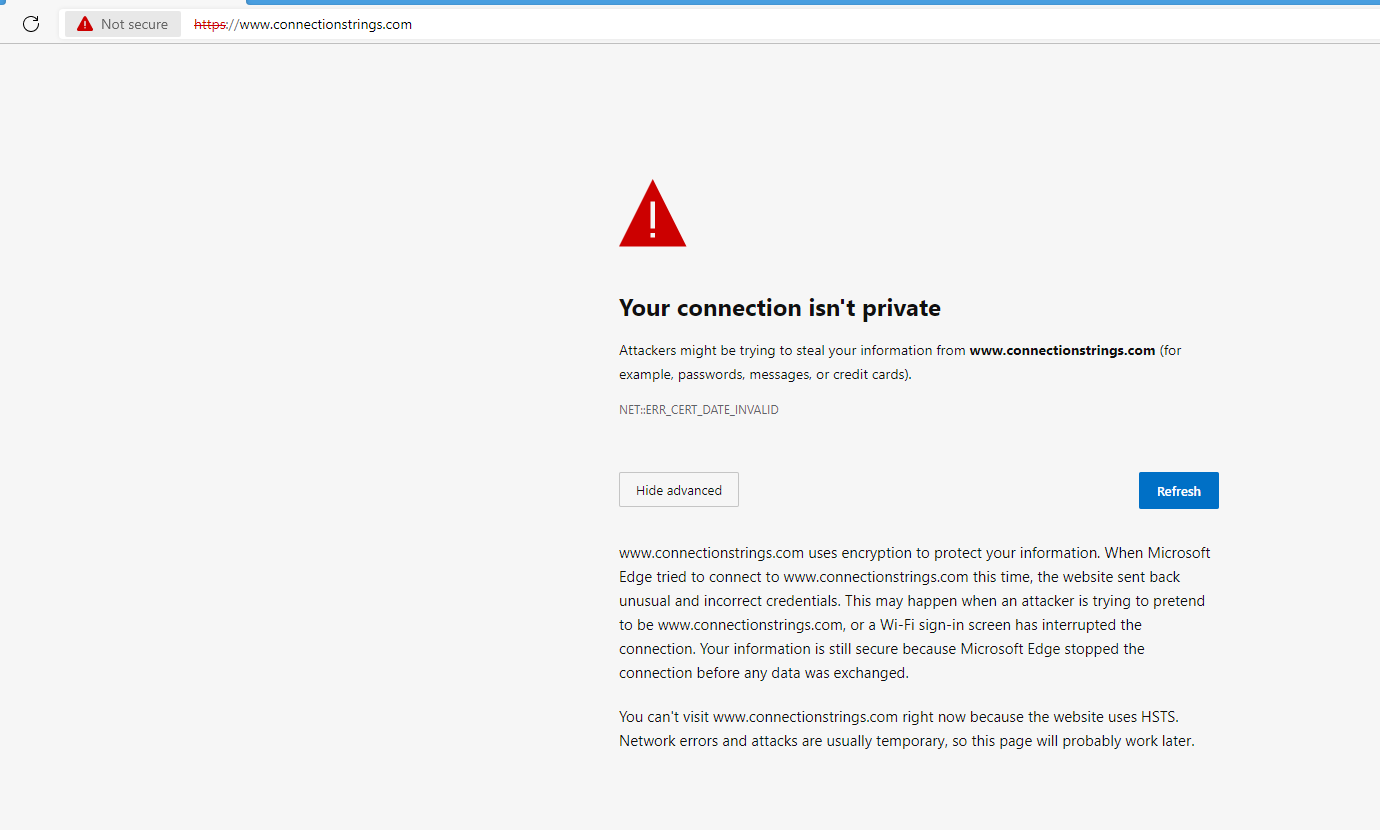1380x830 pixels.
Task: Click the Hide advanced button
Action: click(x=679, y=490)
